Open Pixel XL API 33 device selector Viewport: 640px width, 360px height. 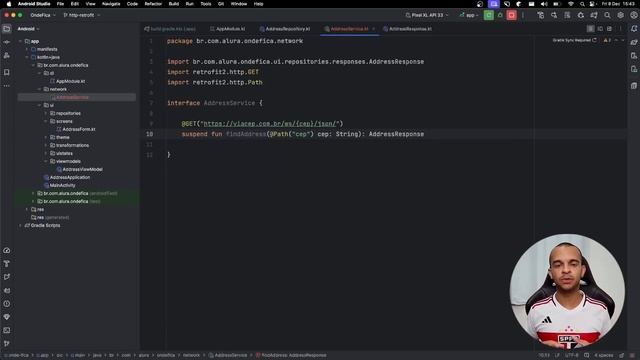(427, 15)
